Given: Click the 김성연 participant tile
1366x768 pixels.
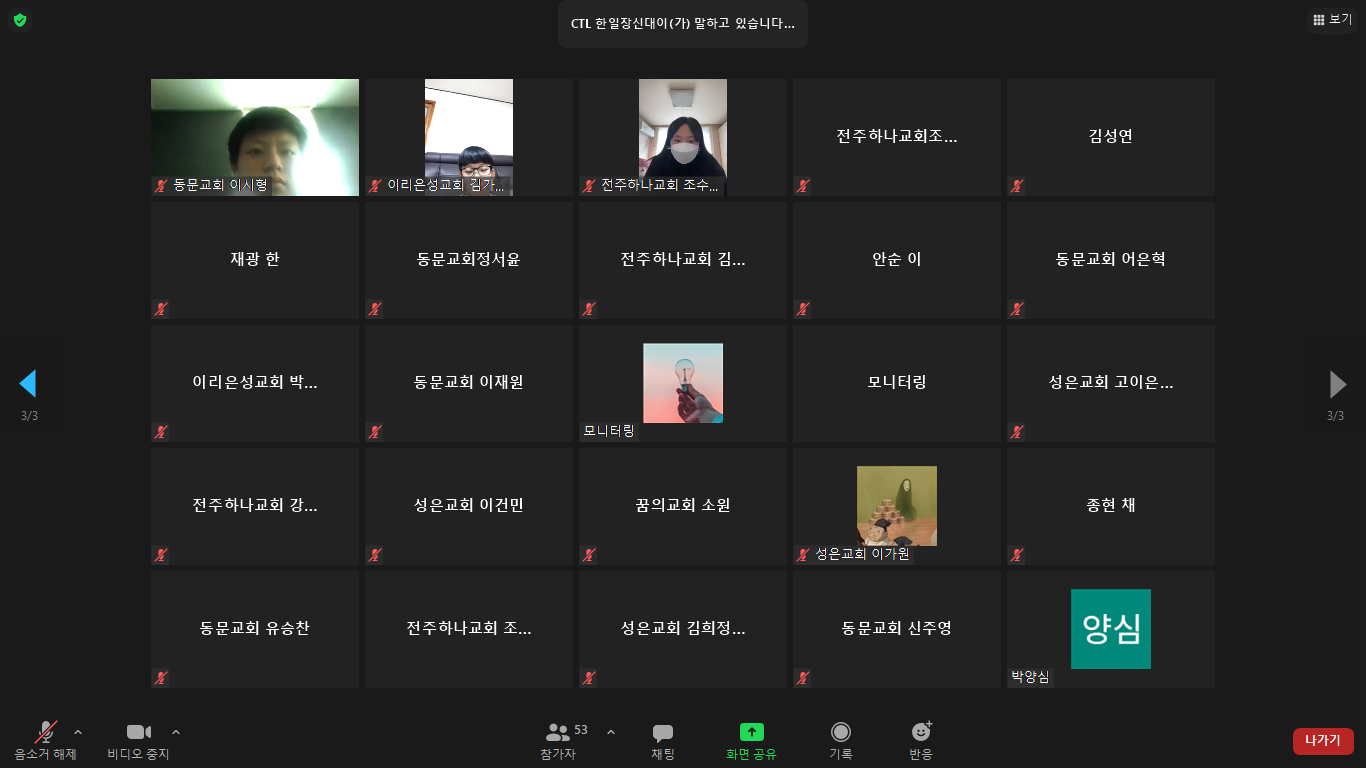Looking at the screenshot, I should click(1111, 137).
